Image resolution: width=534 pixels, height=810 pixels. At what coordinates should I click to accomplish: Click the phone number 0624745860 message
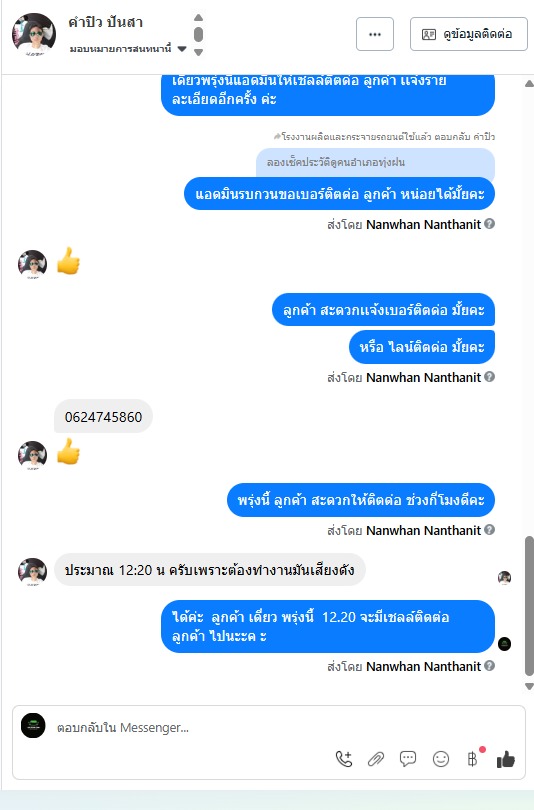click(103, 417)
